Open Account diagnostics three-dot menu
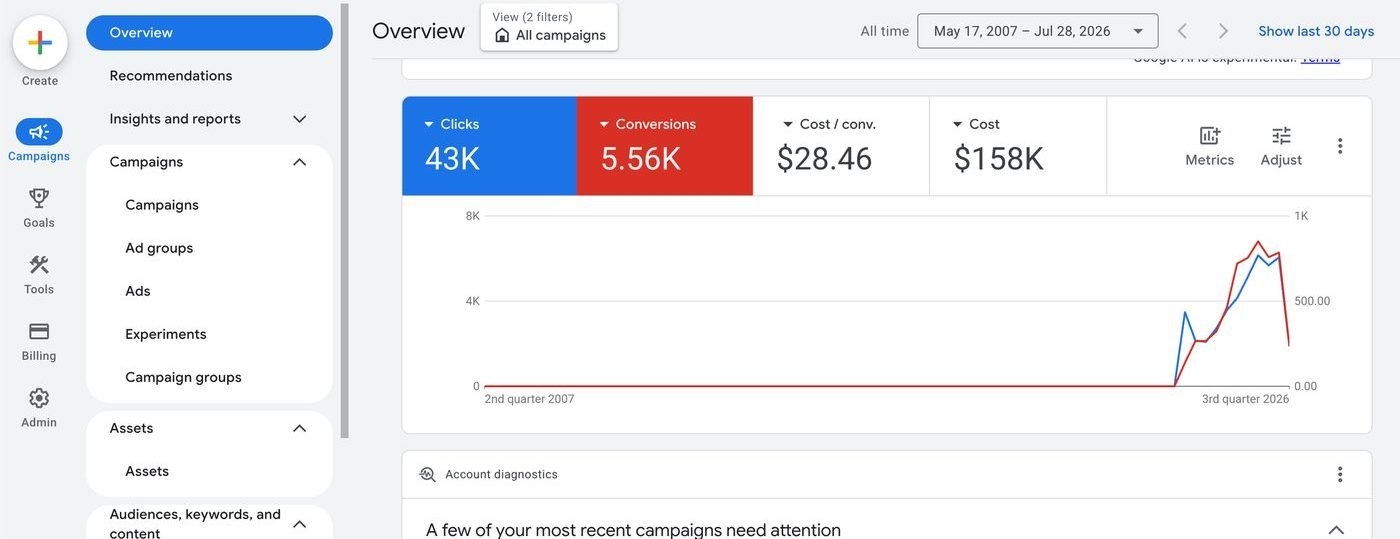Viewport: 1400px width, 539px height. pyautogui.click(x=1340, y=474)
